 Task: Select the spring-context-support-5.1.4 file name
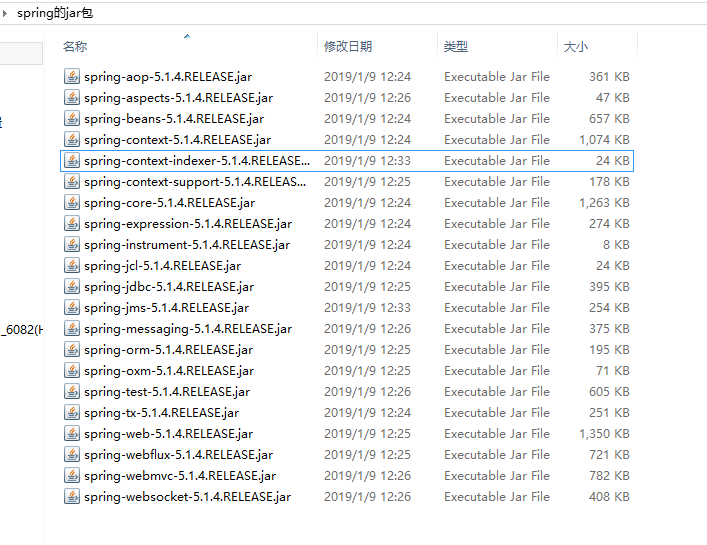tap(195, 181)
